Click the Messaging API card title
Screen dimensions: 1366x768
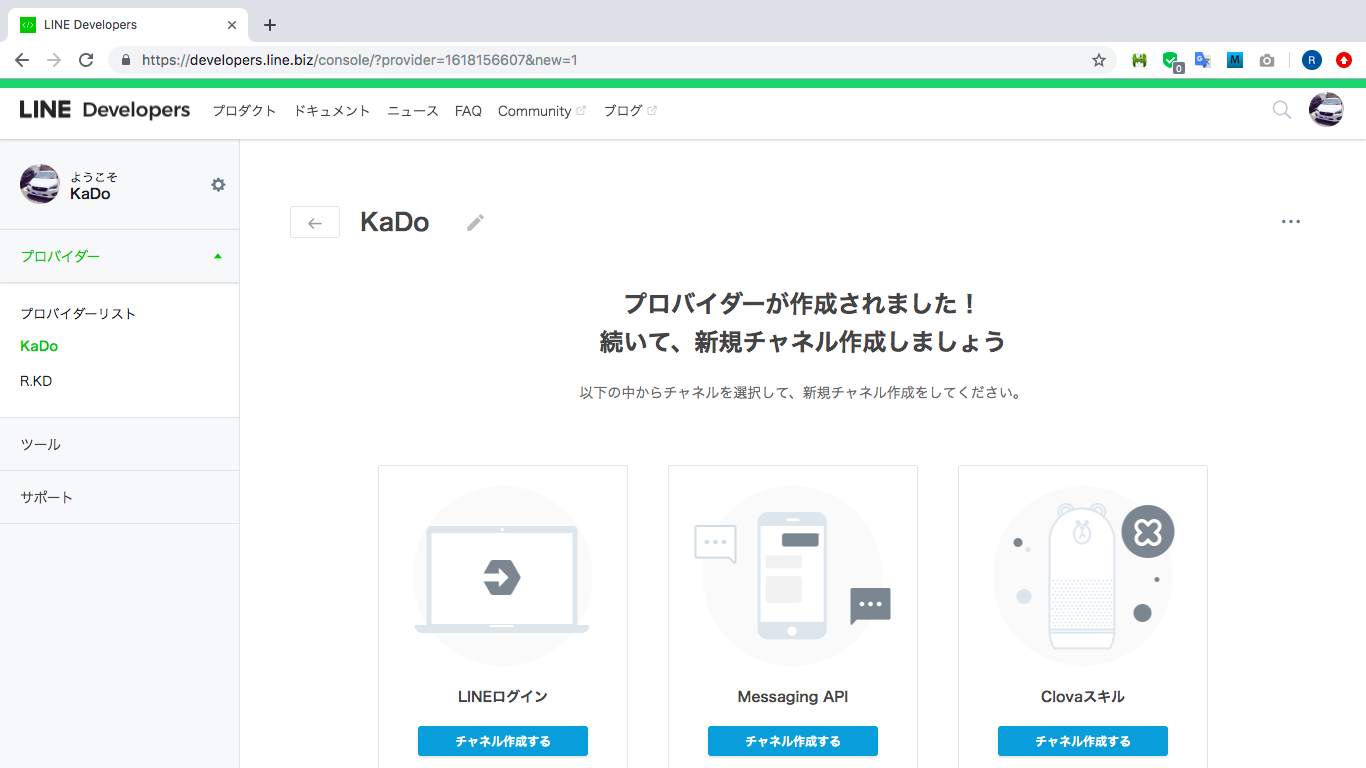coord(793,697)
